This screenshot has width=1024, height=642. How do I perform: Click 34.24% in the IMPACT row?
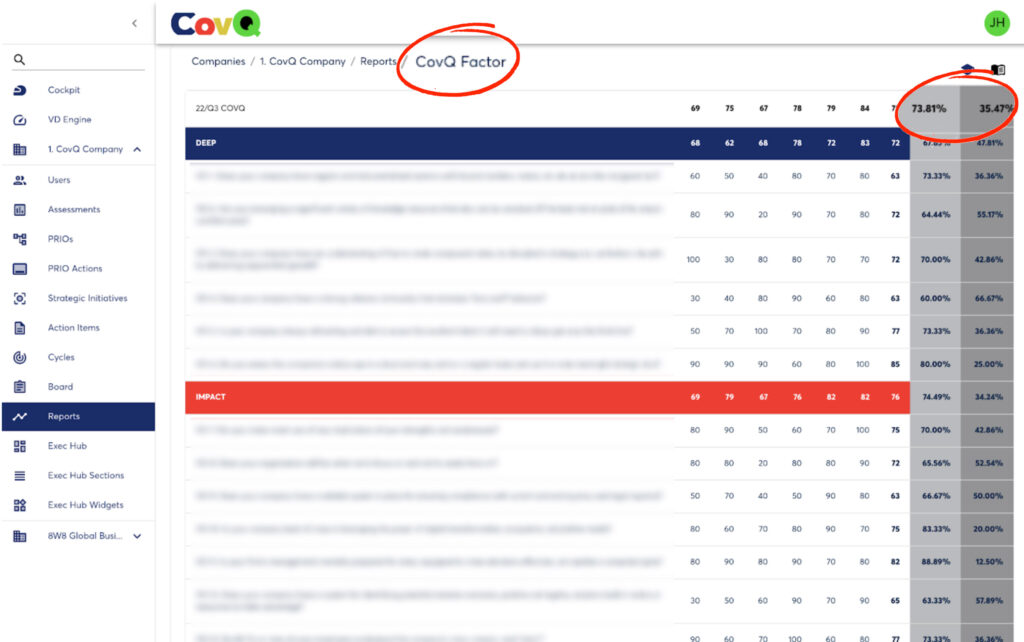tap(989, 397)
